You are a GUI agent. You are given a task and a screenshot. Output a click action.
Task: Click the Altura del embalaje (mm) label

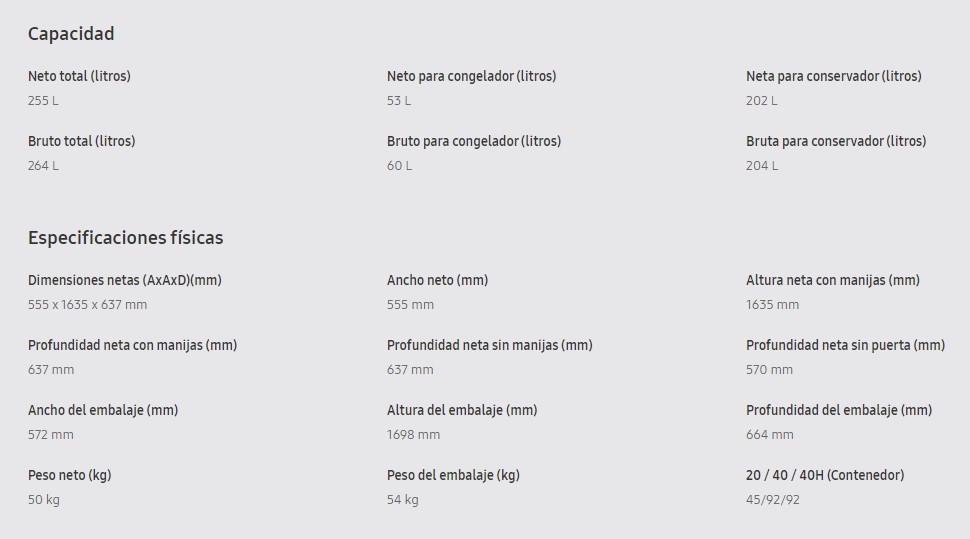pyautogui.click(x=462, y=410)
